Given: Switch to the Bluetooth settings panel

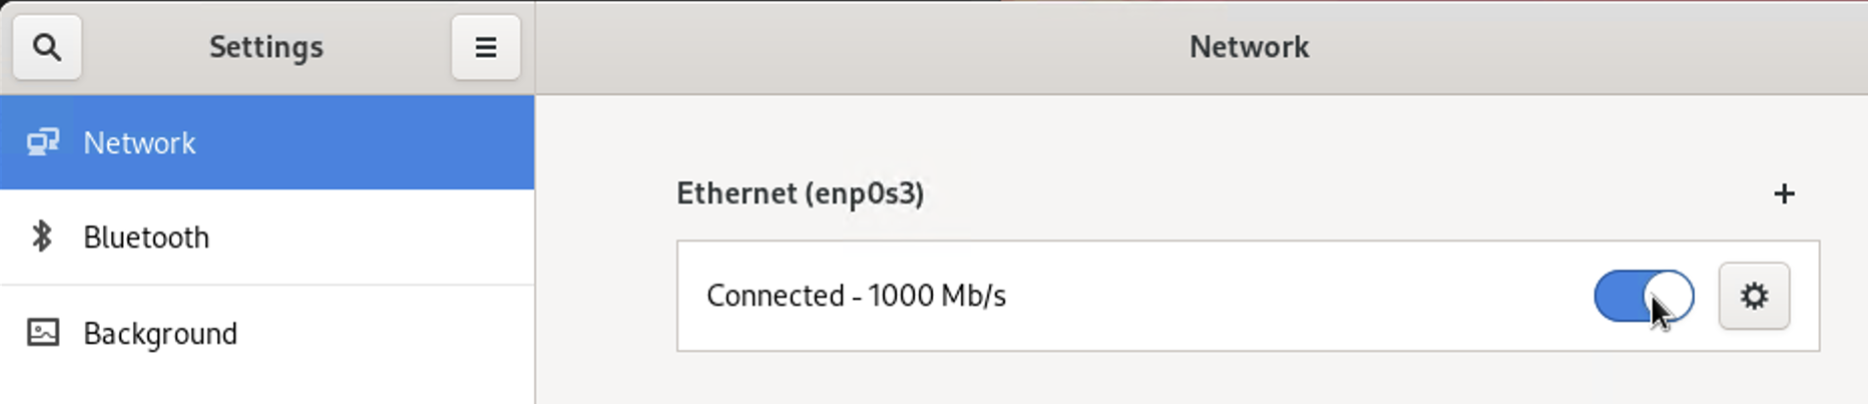Looking at the screenshot, I should click(146, 237).
